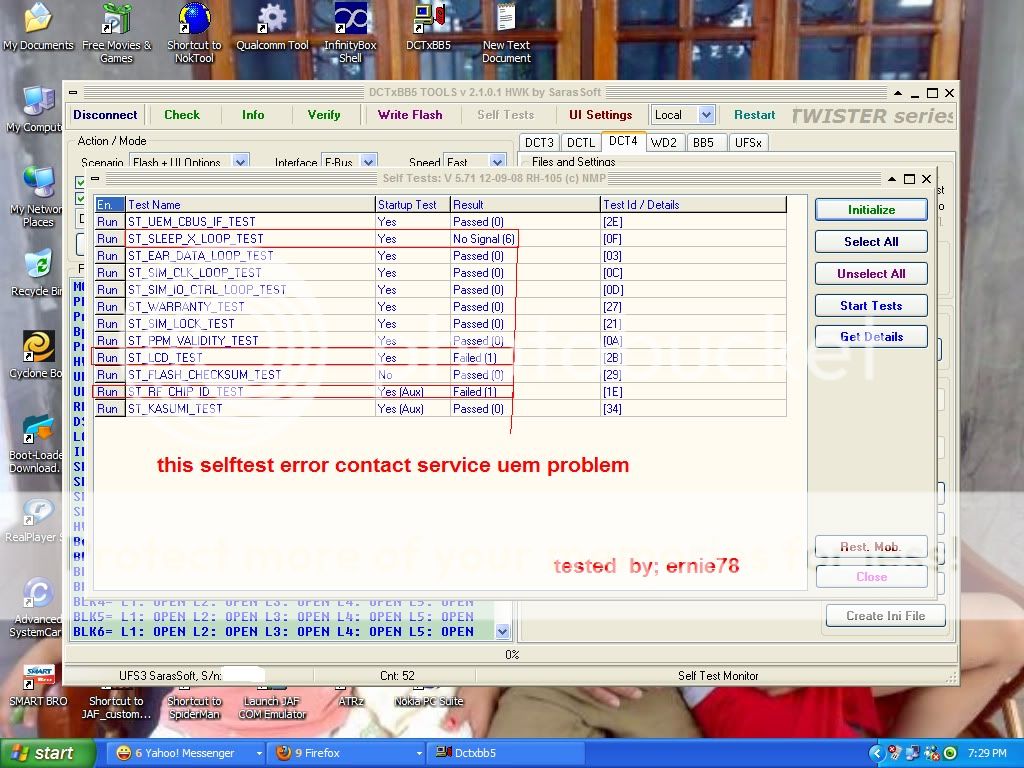This screenshot has height=768, width=1024.
Task: Select the DCTxBB5 desktop shortcut
Action: (428, 26)
